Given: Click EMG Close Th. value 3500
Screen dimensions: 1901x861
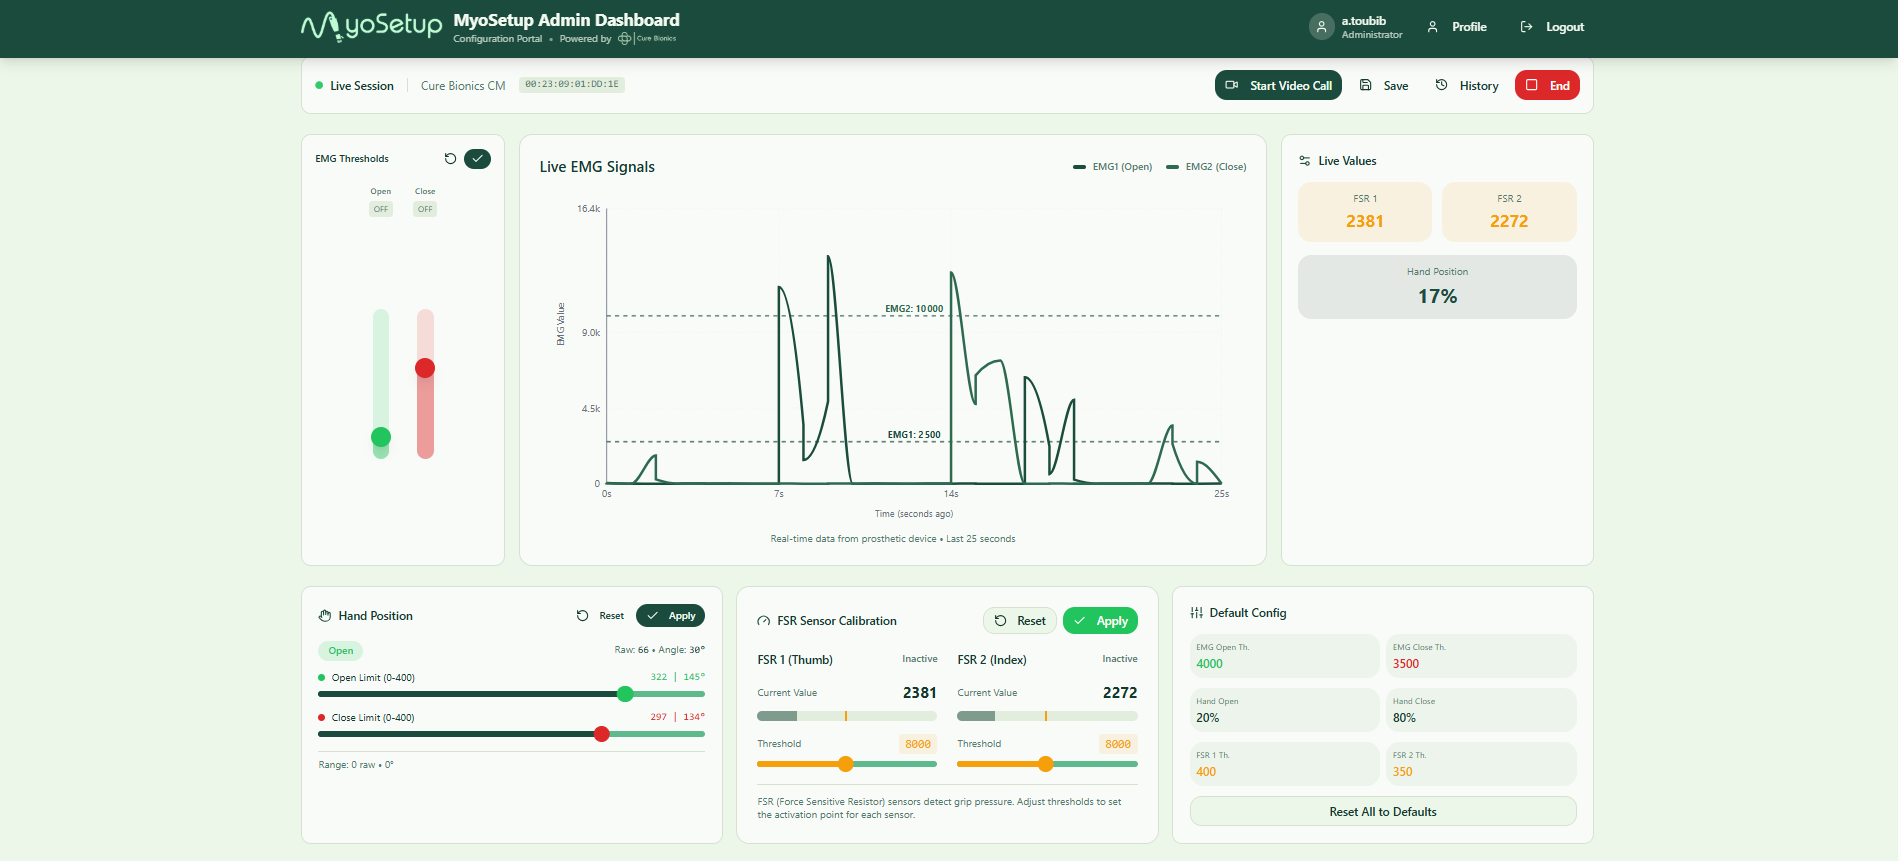Looking at the screenshot, I should tap(1406, 664).
